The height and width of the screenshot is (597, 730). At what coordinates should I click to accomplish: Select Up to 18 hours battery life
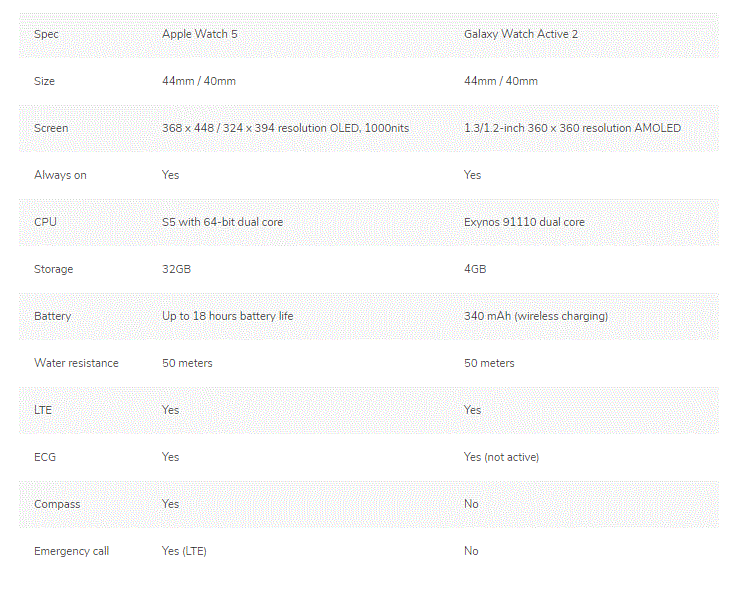coord(228,316)
